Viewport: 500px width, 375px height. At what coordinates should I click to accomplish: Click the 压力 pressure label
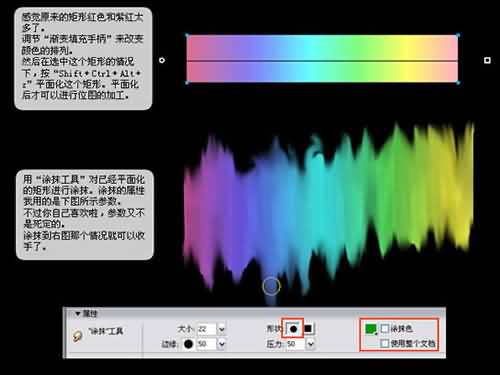pyautogui.click(x=274, y=344)
